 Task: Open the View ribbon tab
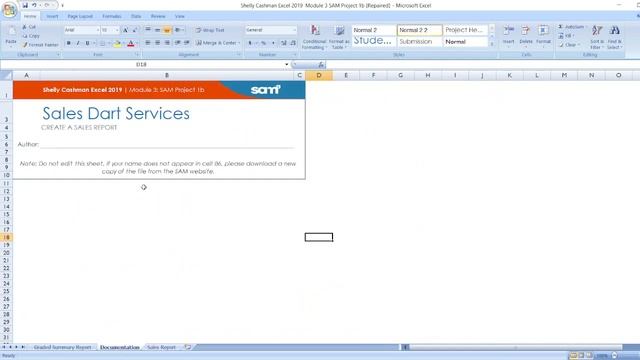point(180,16)
